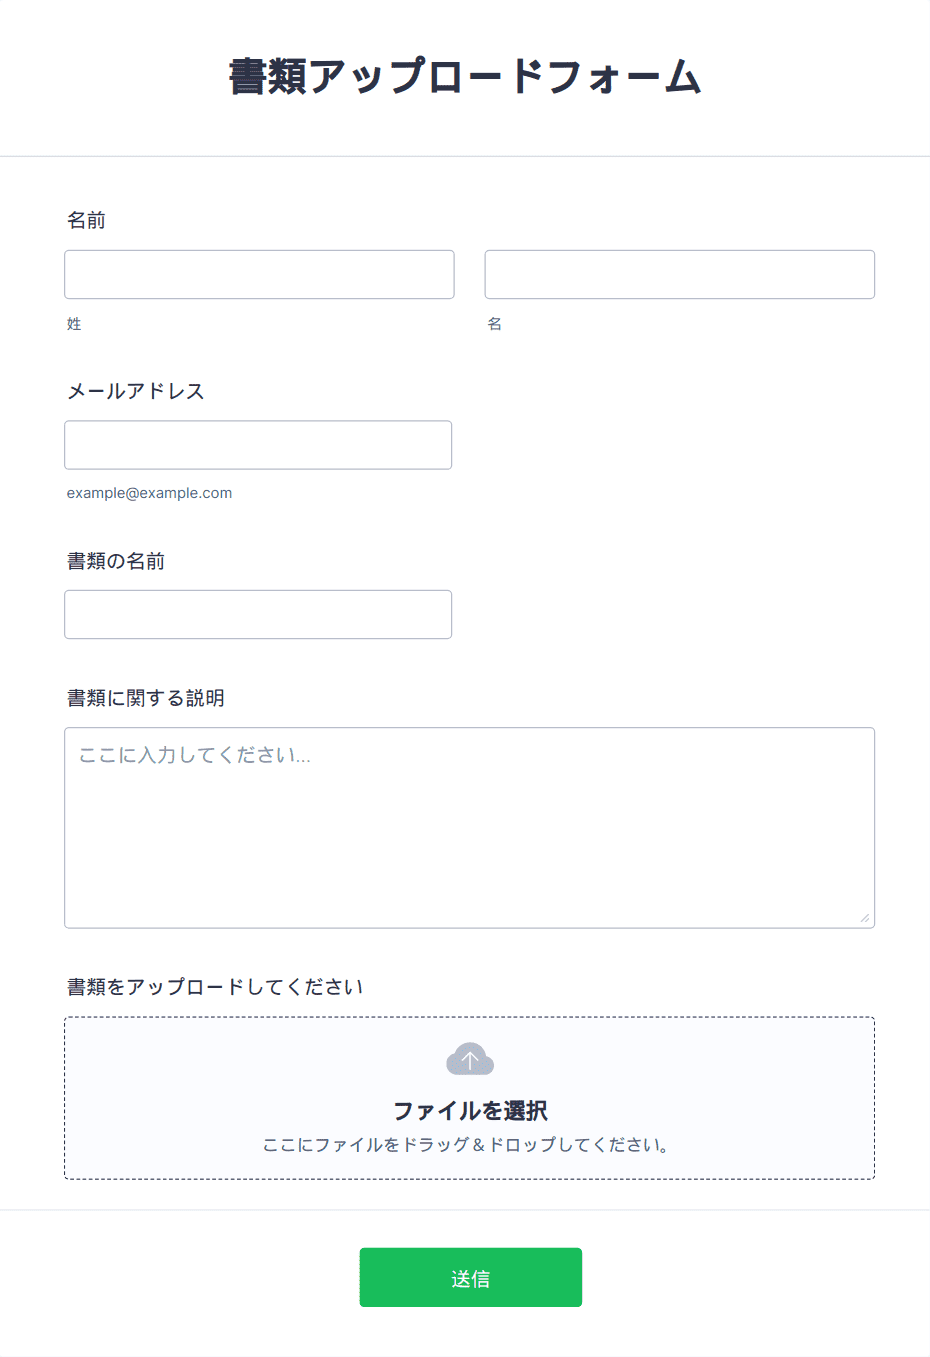Click the cloud upload icon
The width and height of the screenshot is (930, 1357).
[x=470, y=1059]
